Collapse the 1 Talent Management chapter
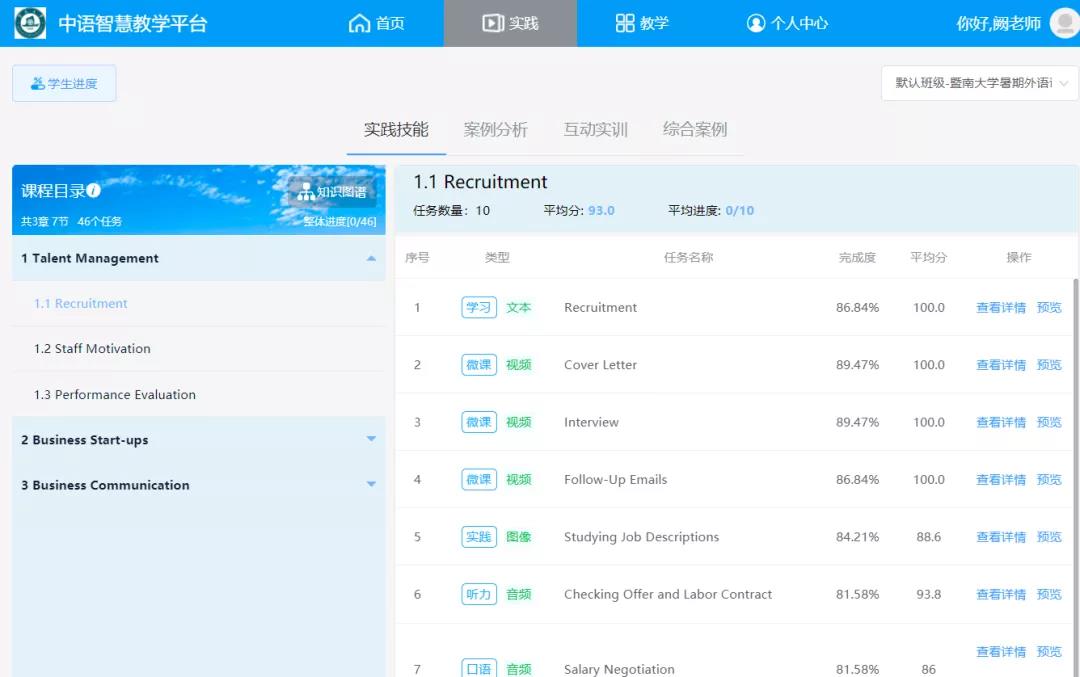The width and height of the screenshot is (1080, 677). click(371, 258)
